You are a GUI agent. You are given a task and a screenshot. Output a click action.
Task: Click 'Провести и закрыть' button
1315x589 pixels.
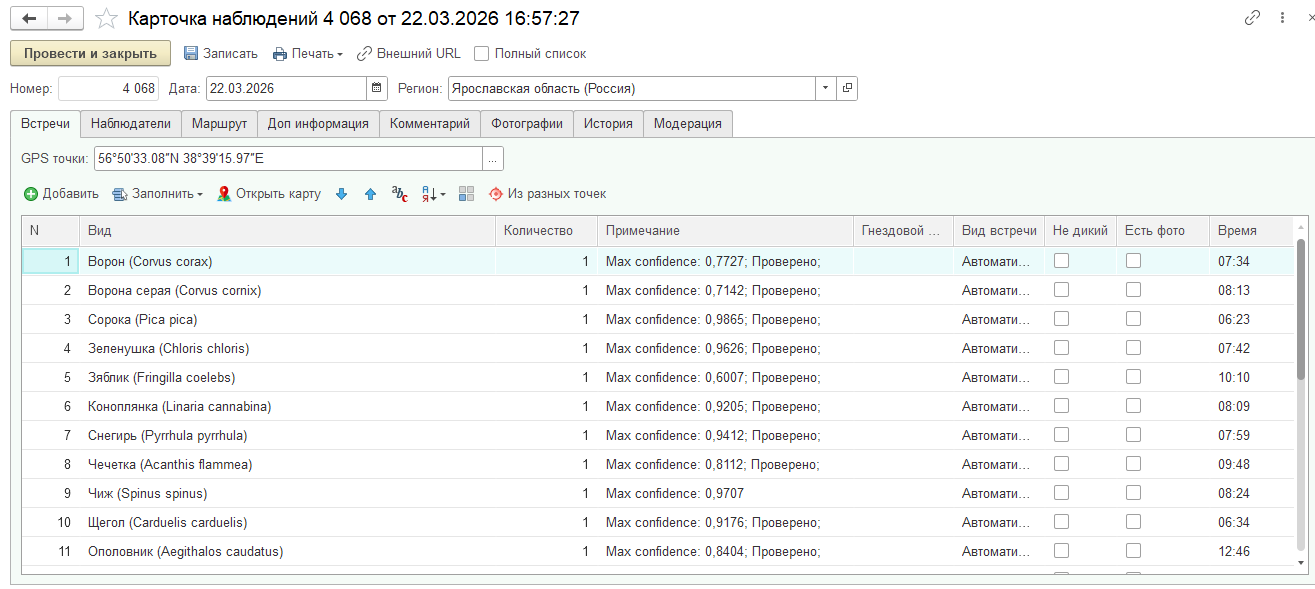point(90,54)
